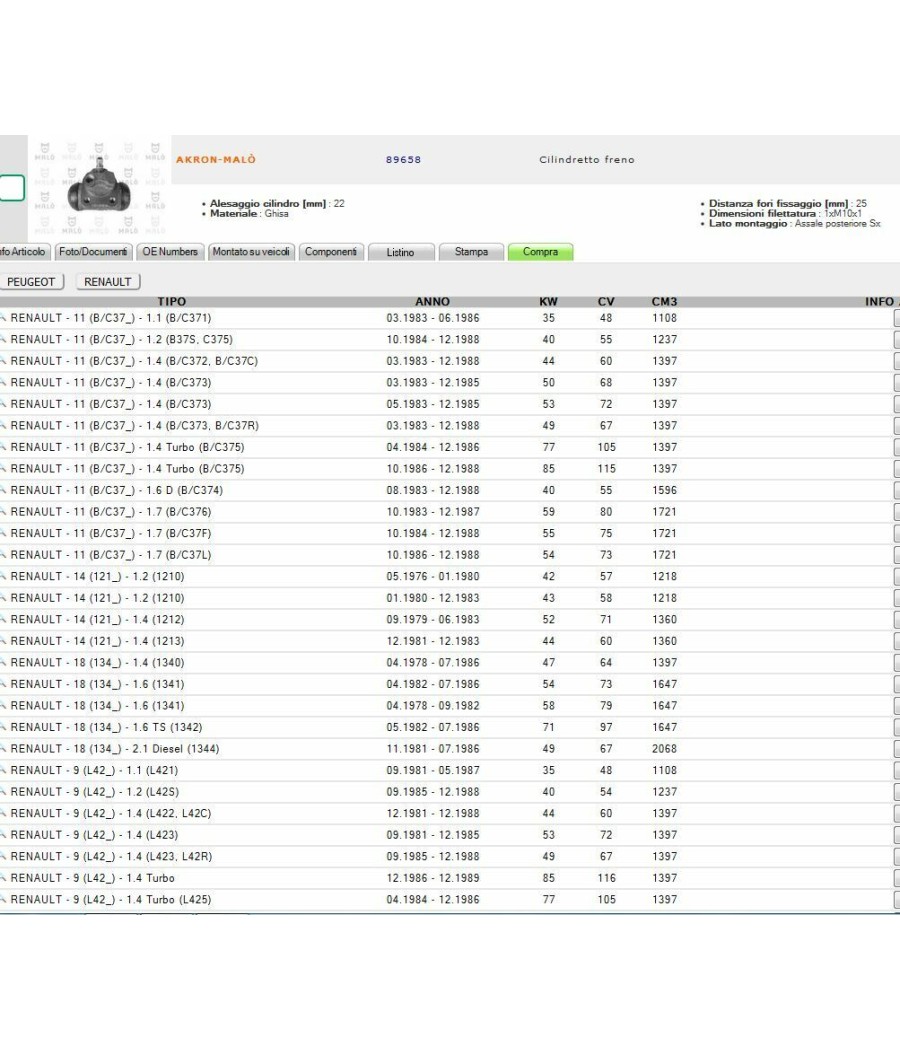The image size is (900, 1050).
Task: Click the 97 CV value
Action: (x=606, y=727)
